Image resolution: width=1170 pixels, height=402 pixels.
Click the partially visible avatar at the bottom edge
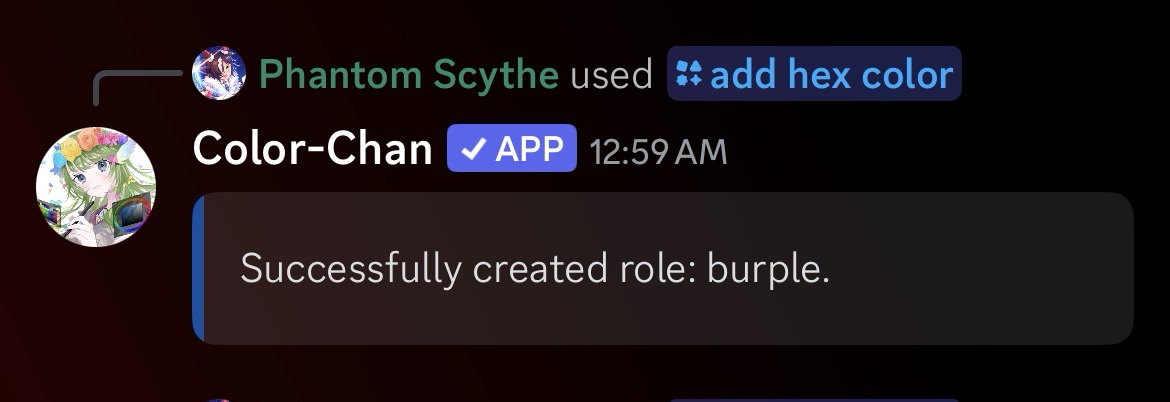(x=218, y=399)
